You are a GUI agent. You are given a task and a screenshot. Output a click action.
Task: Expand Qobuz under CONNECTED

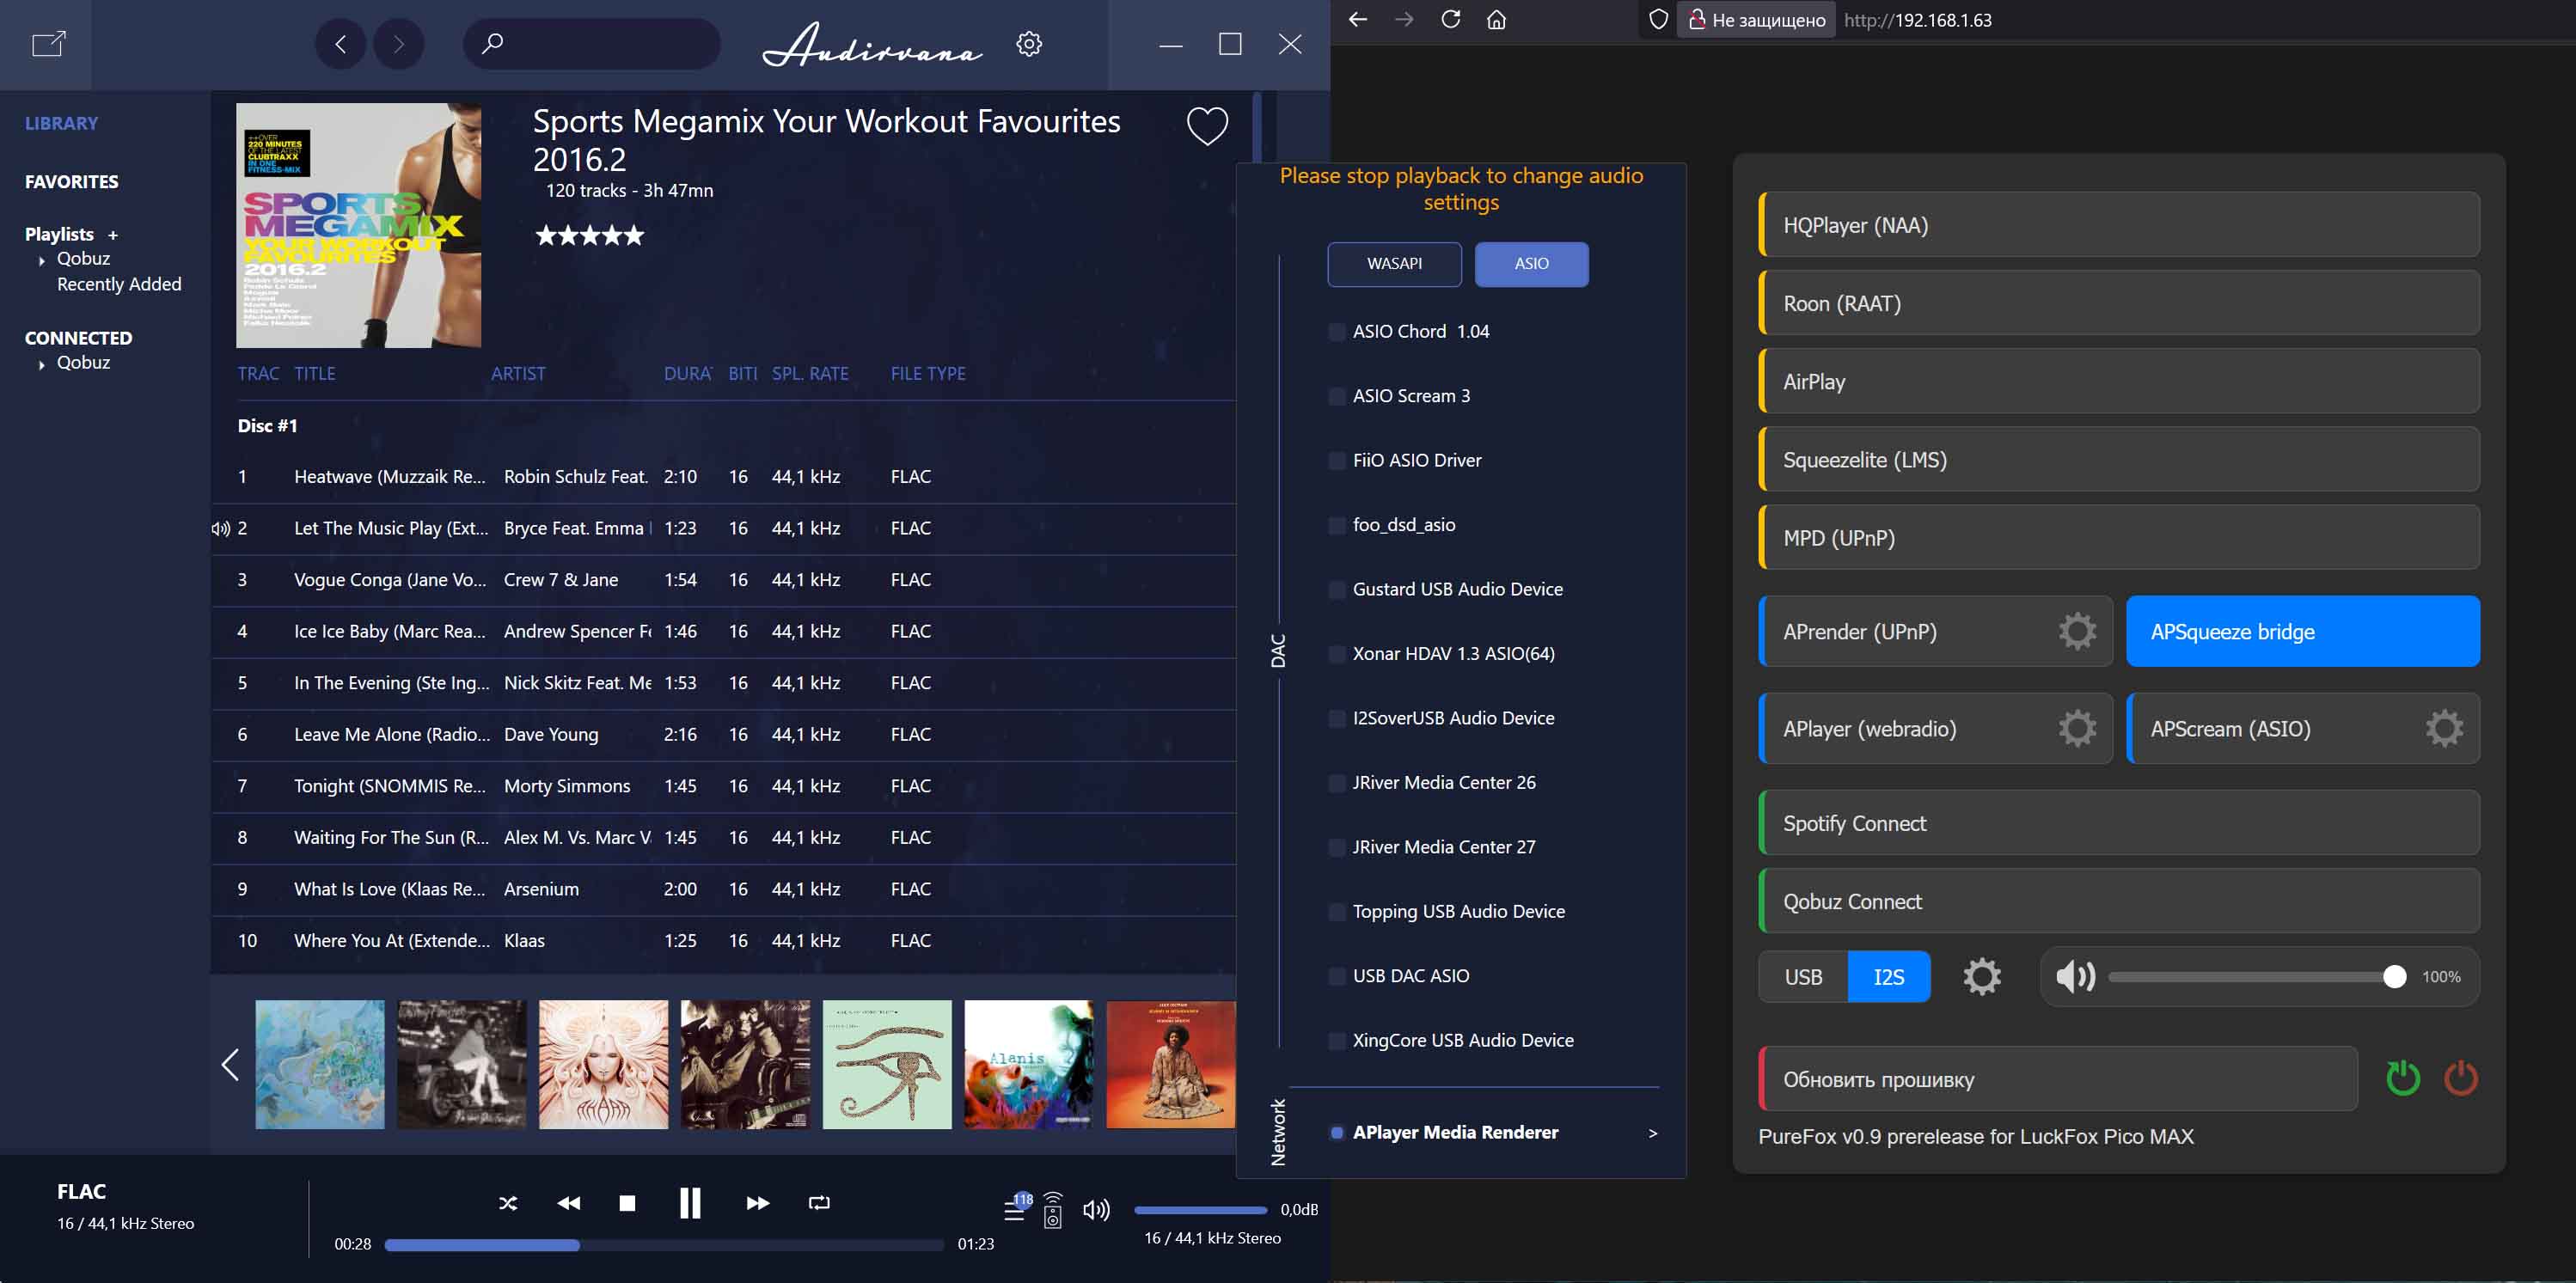pyautogui.click(x=42, y=364)
